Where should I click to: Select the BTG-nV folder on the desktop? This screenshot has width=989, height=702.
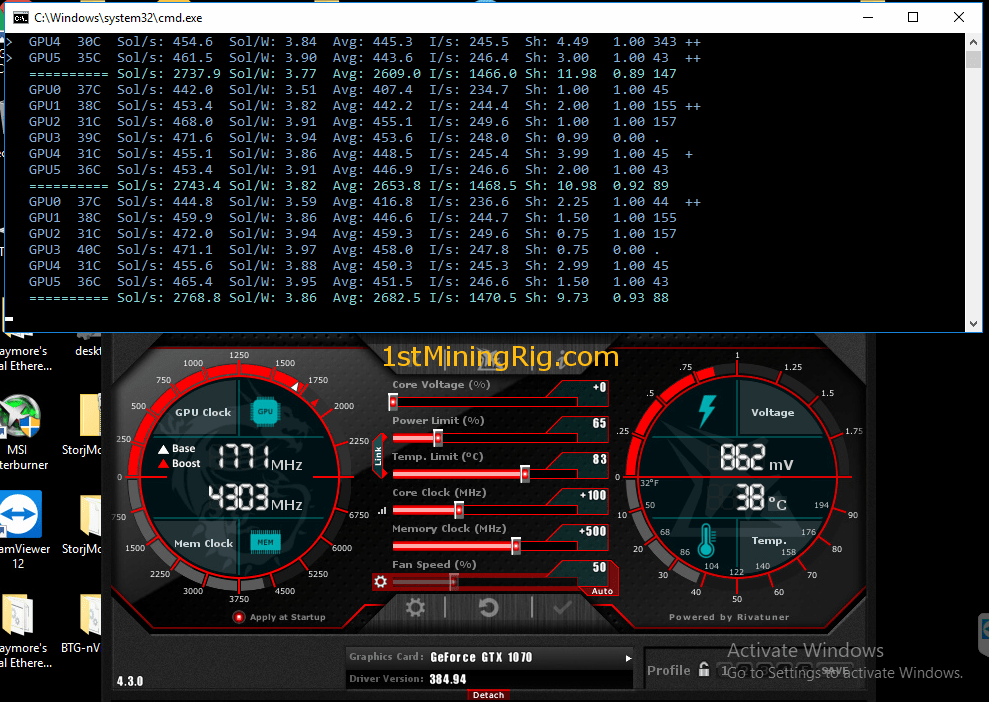81,623
